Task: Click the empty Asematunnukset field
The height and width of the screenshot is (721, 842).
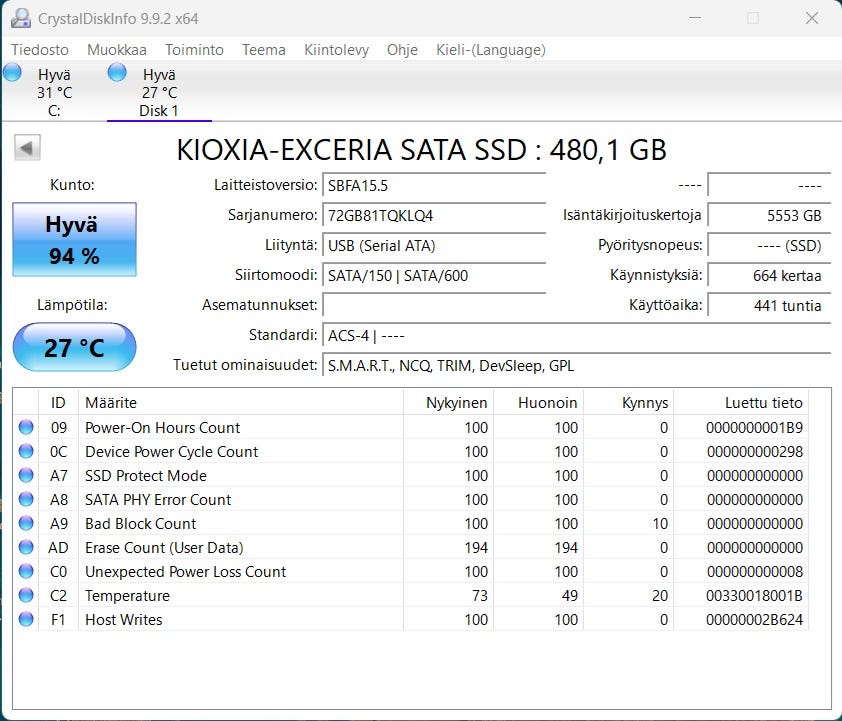Action: coord(434,305)
